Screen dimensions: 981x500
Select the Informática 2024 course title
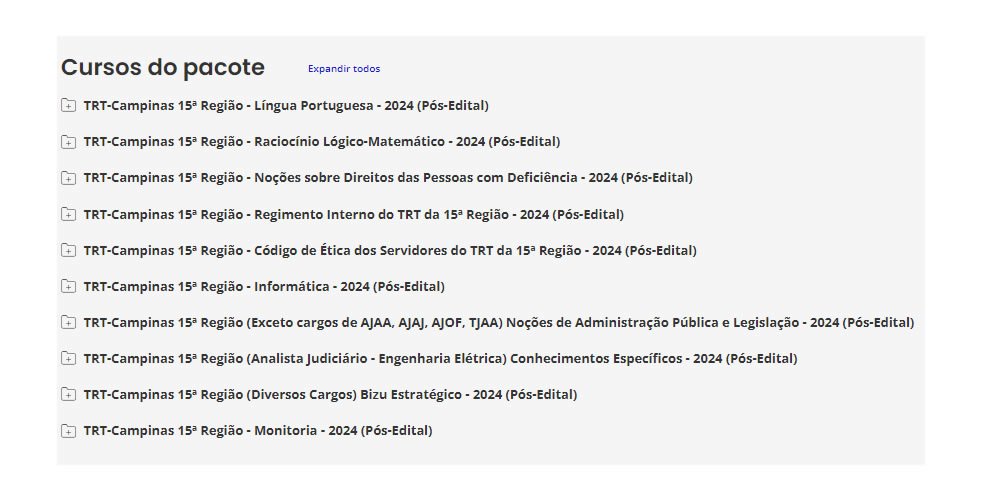click(264, 286)
